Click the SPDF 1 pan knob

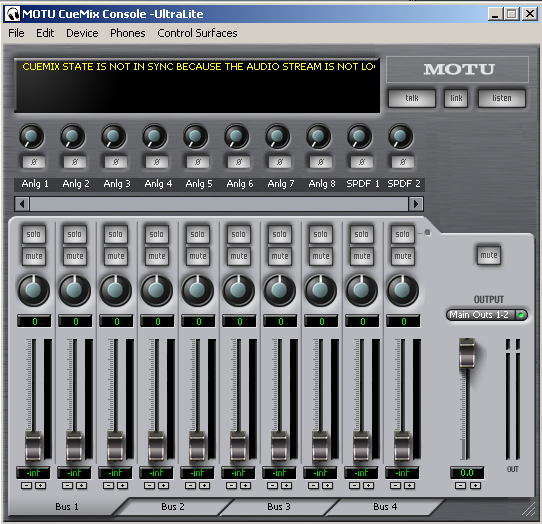[x=362, y=290]
